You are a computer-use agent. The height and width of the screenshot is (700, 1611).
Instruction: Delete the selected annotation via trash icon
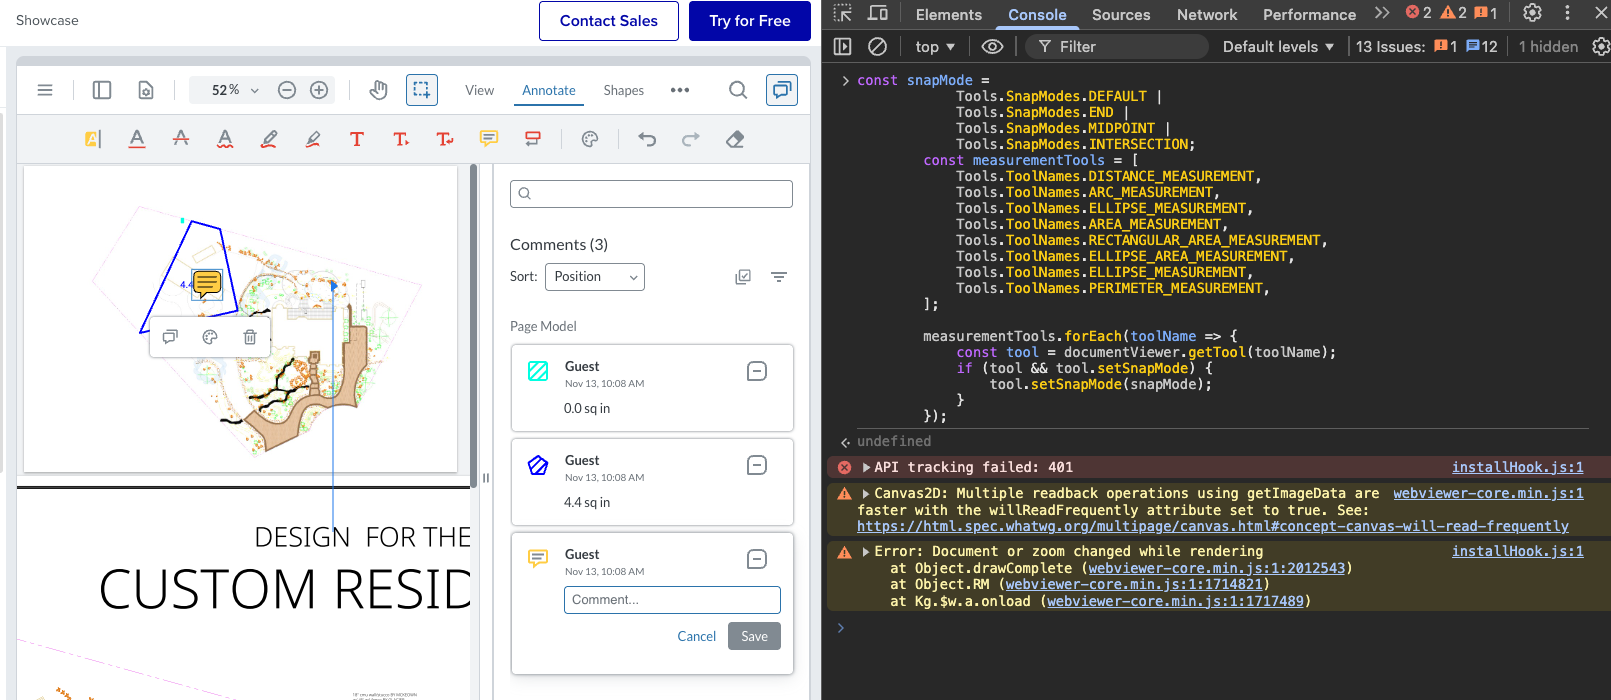pyautogui.click(x=250, y=337)
